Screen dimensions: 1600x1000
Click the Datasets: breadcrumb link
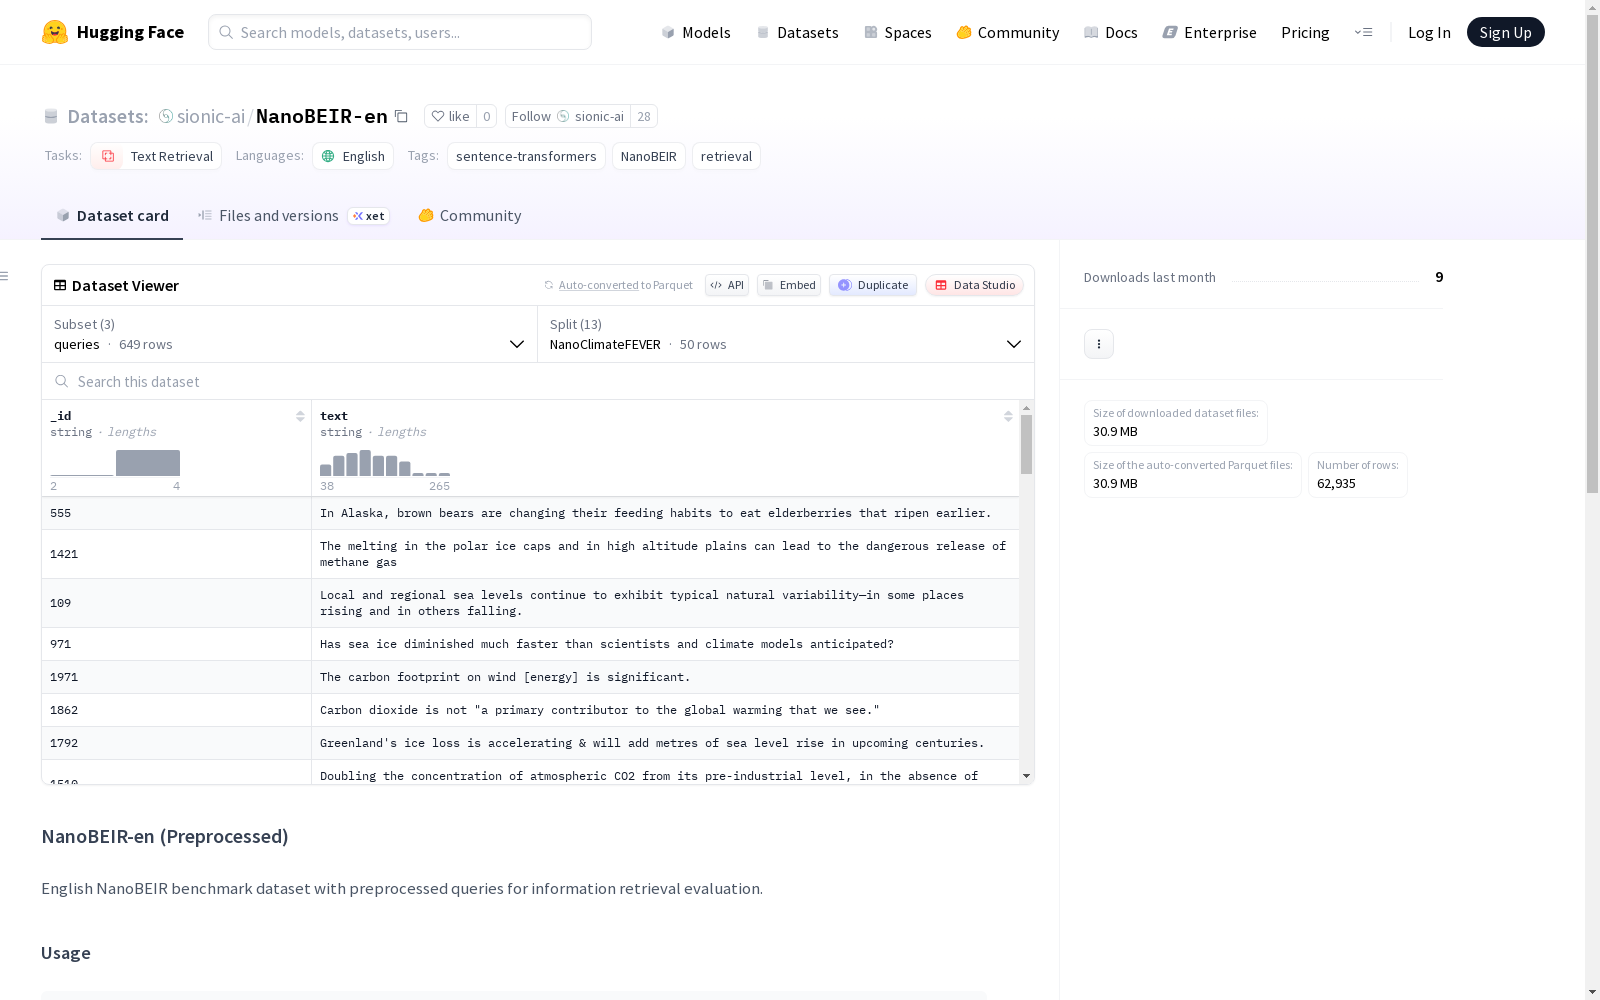tap(107, 116)
